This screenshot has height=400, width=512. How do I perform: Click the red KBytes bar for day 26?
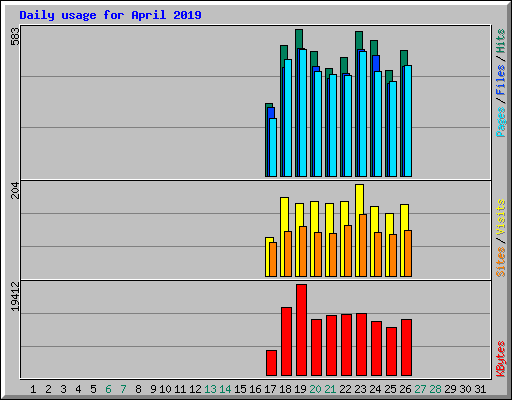[406, 348]
